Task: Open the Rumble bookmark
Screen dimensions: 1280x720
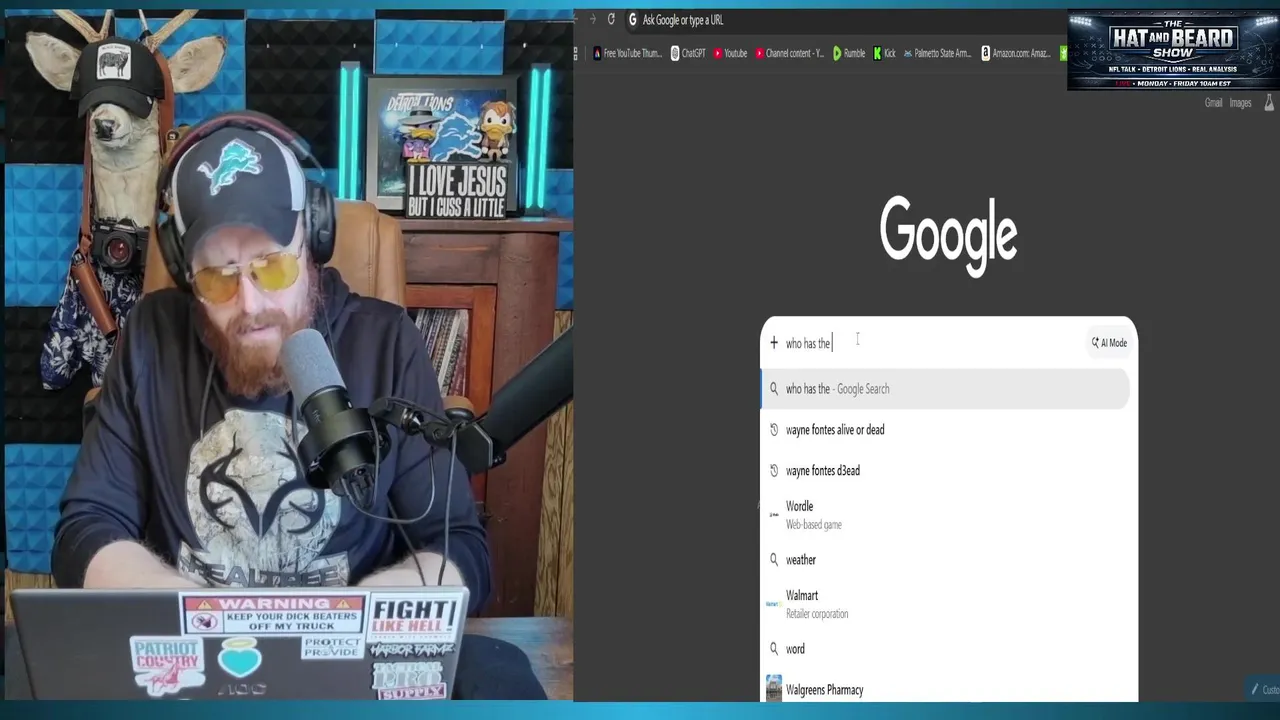Action: point(849,53)
